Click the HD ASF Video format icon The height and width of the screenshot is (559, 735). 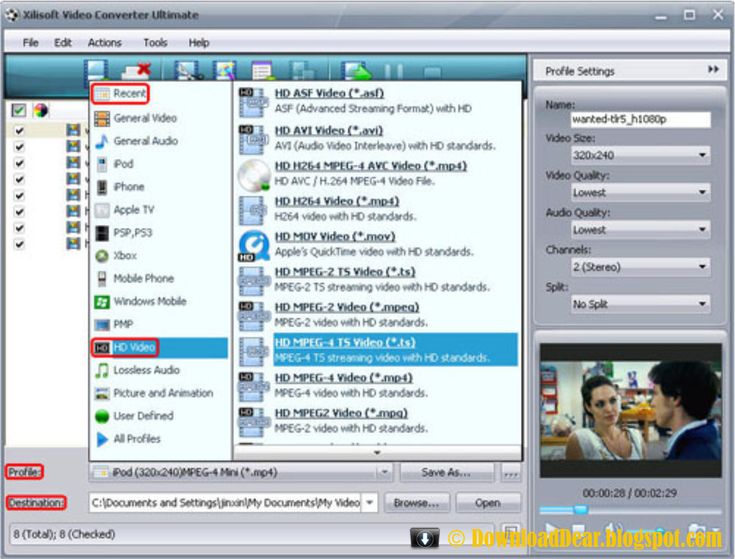254,102
